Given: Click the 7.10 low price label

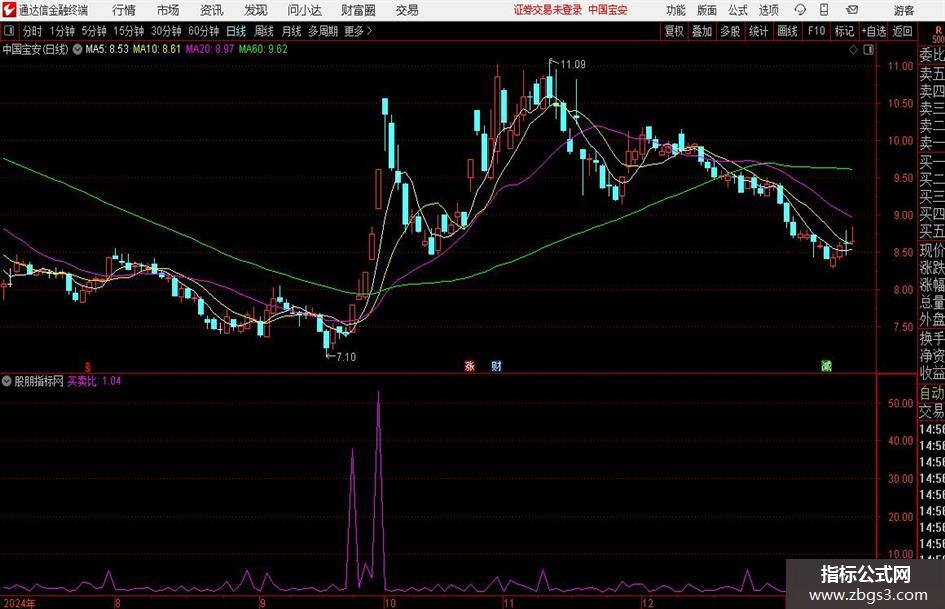Looking at the screenshot, I should click(x=346, y=357).
